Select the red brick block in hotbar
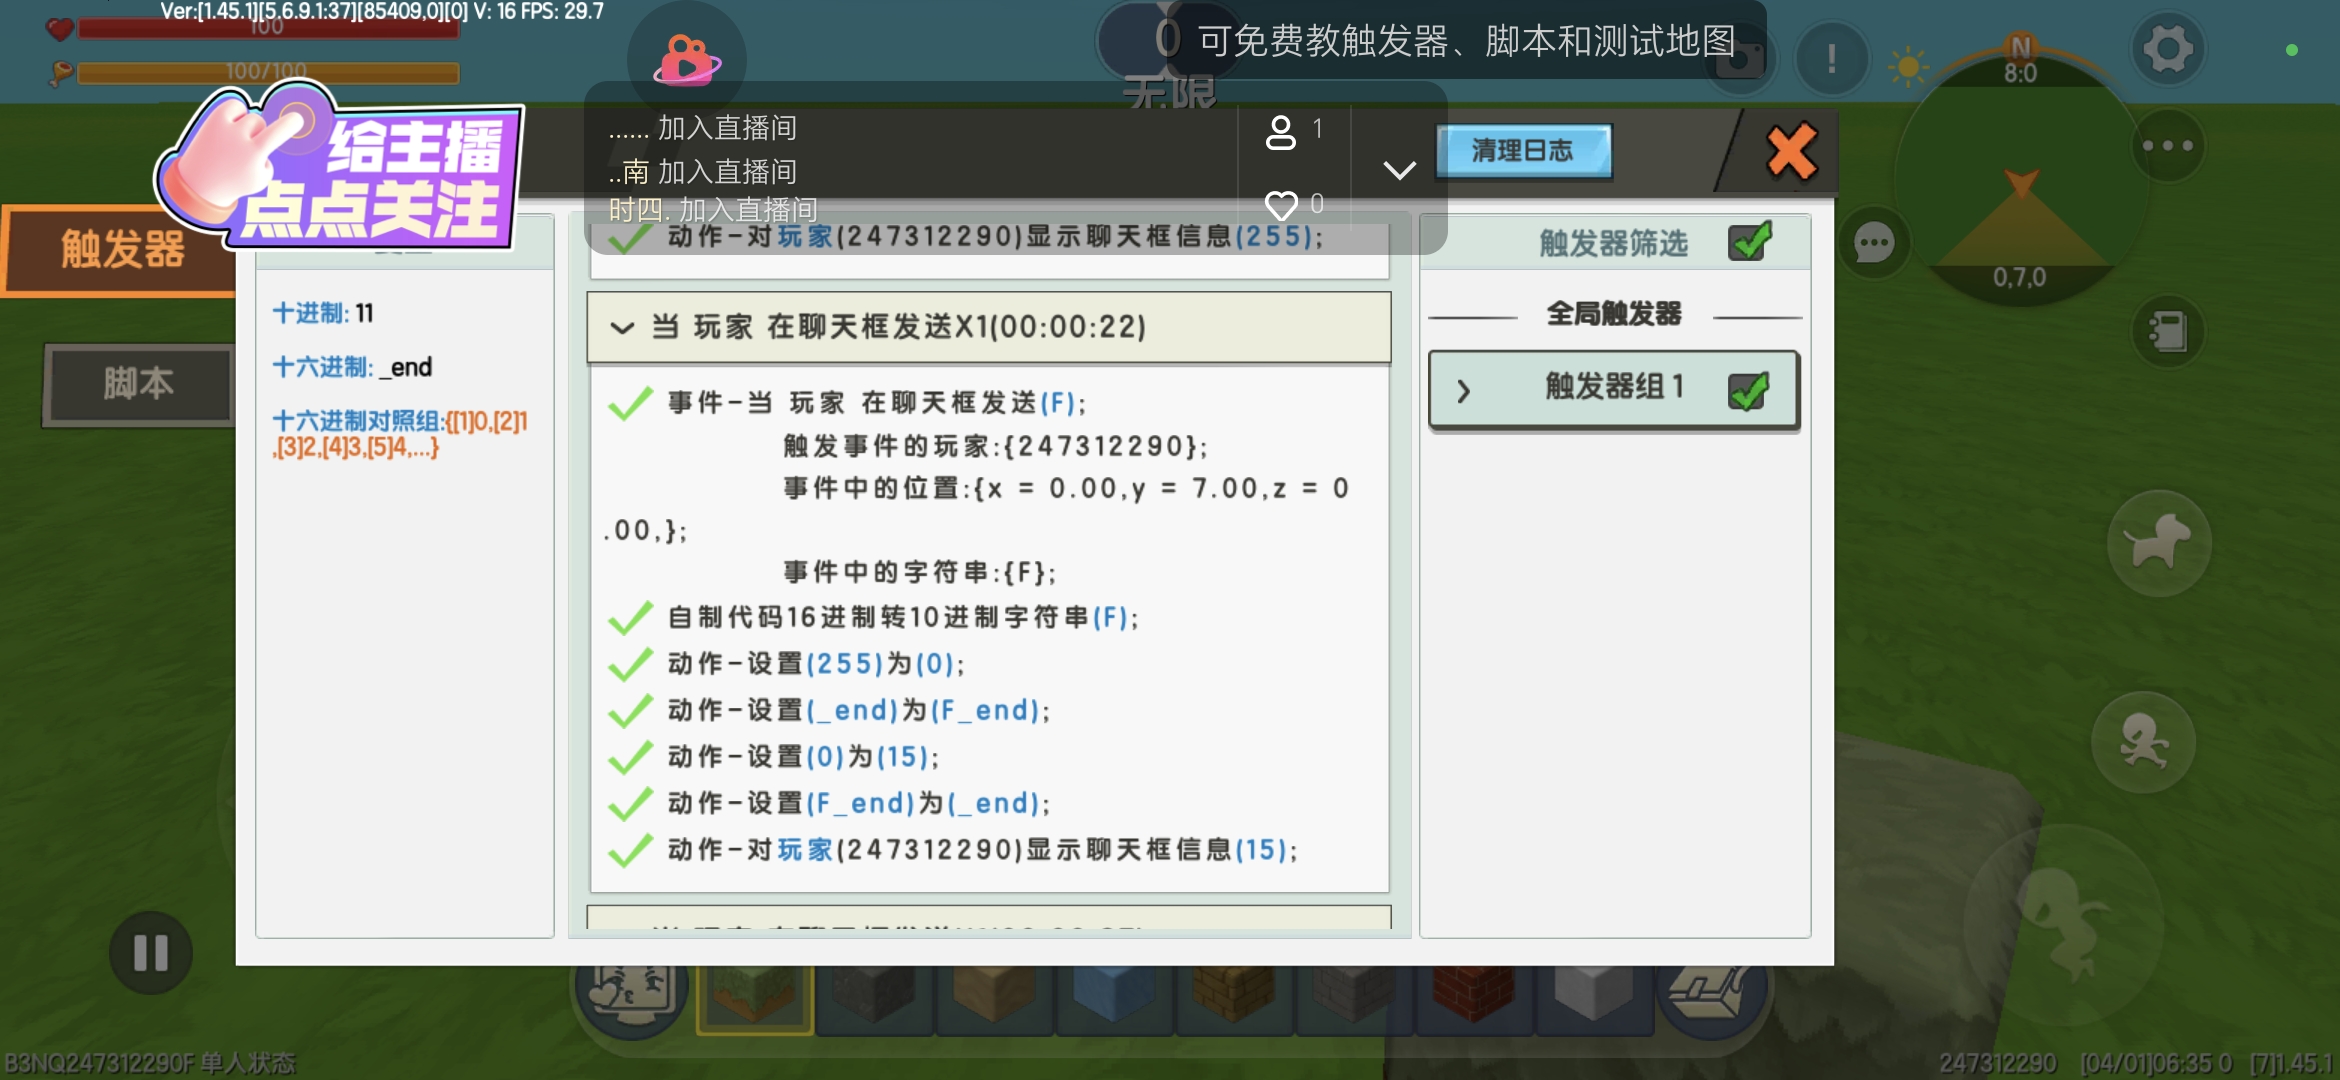 [x=1472, y=993]
